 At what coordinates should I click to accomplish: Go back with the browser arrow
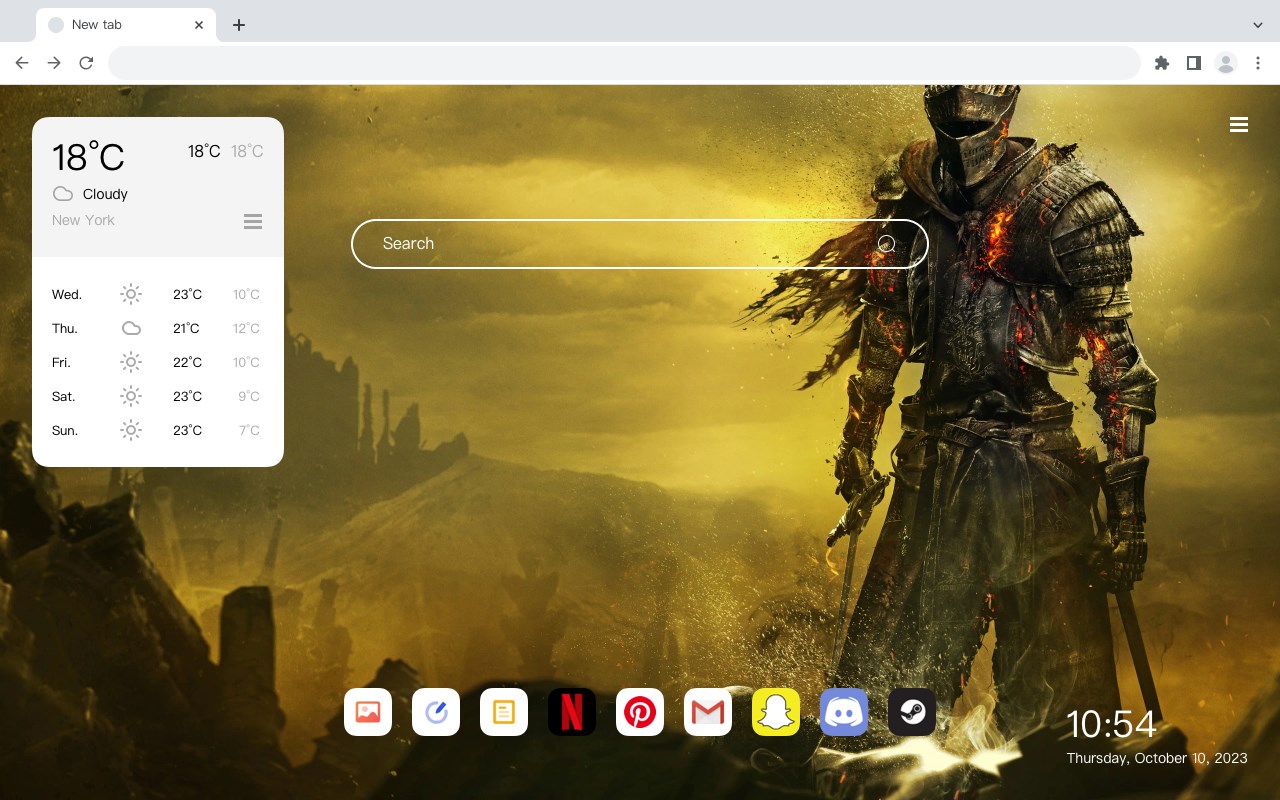point(22,63)
